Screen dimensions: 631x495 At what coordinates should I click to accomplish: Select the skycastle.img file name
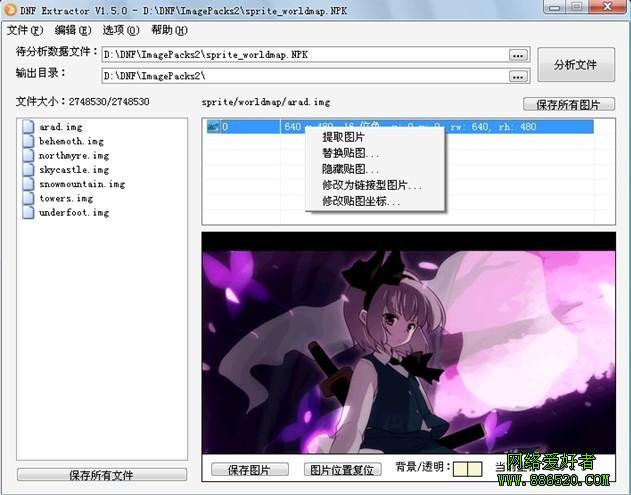(x=74, y=170)
